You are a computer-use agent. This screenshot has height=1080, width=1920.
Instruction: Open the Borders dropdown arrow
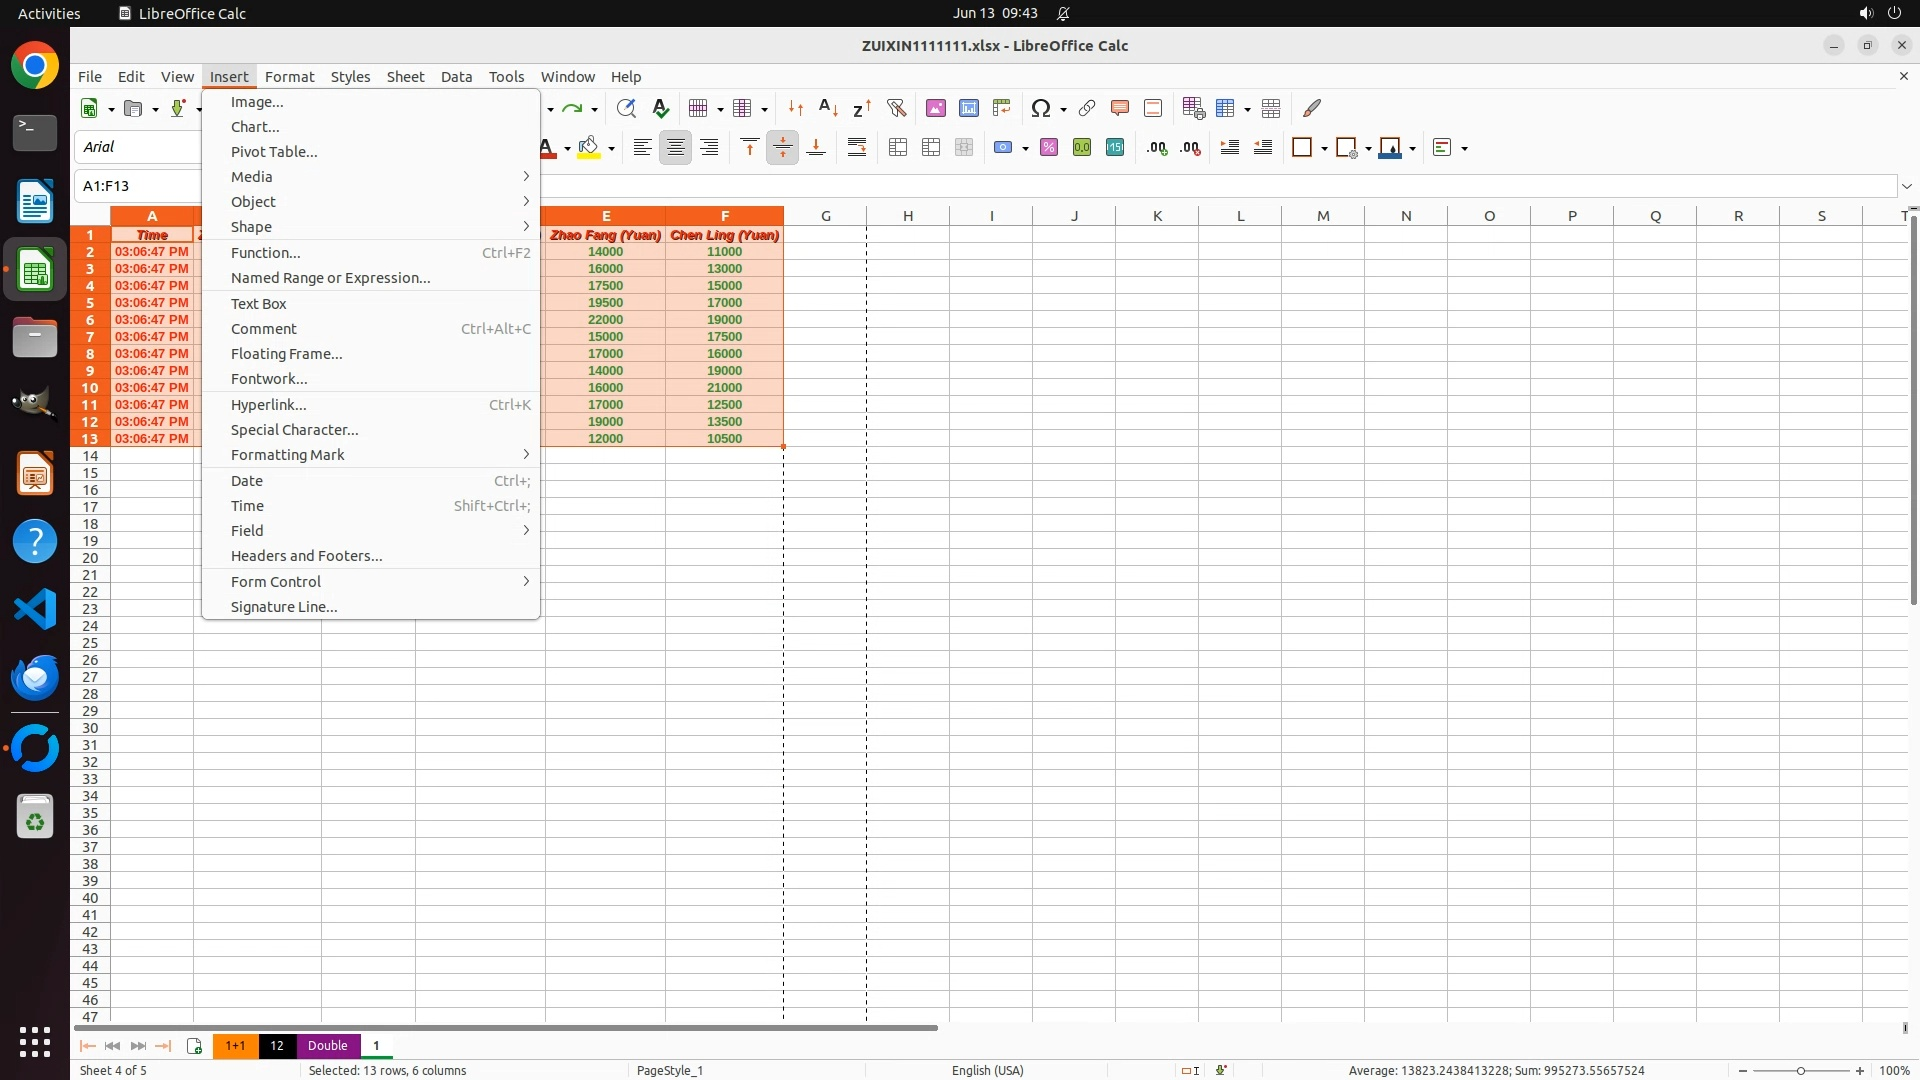1324,149
